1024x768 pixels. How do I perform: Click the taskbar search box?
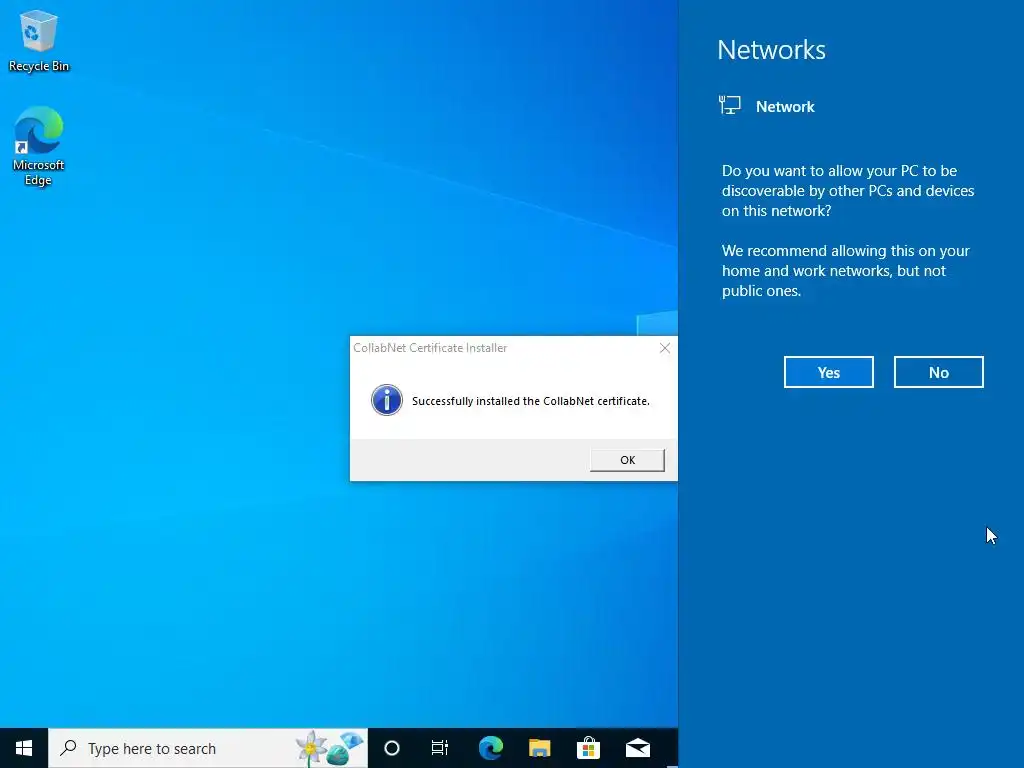pyautogui.click(x=208, y=748)
